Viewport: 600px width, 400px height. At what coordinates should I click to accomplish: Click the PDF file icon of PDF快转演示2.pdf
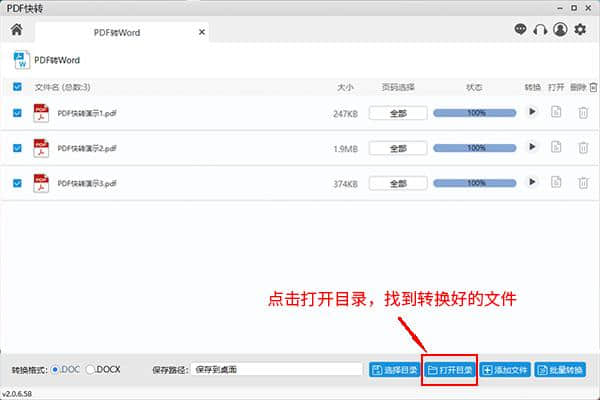click(41, 148)
